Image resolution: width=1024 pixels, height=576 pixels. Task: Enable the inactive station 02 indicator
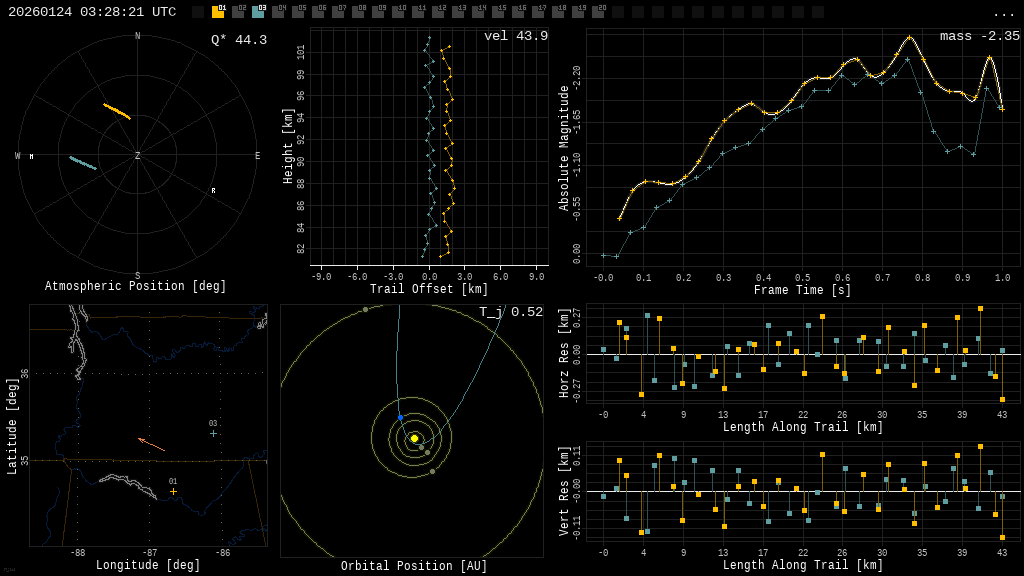coord(238,12)
